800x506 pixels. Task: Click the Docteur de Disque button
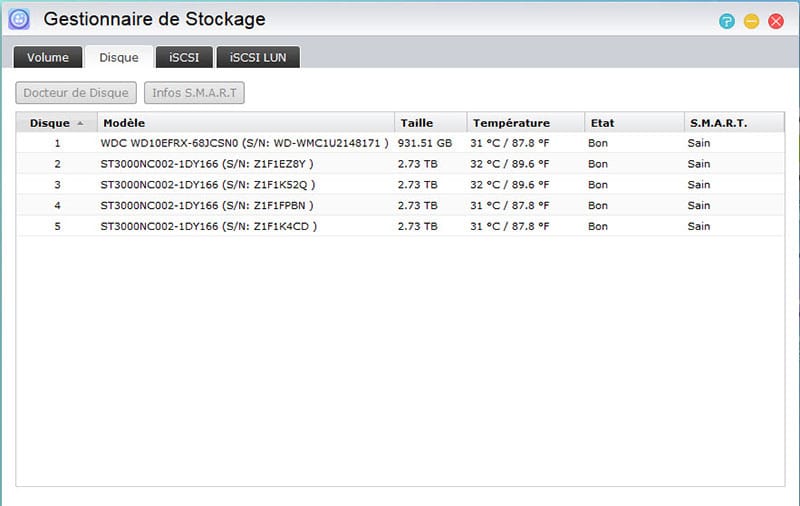76,93
